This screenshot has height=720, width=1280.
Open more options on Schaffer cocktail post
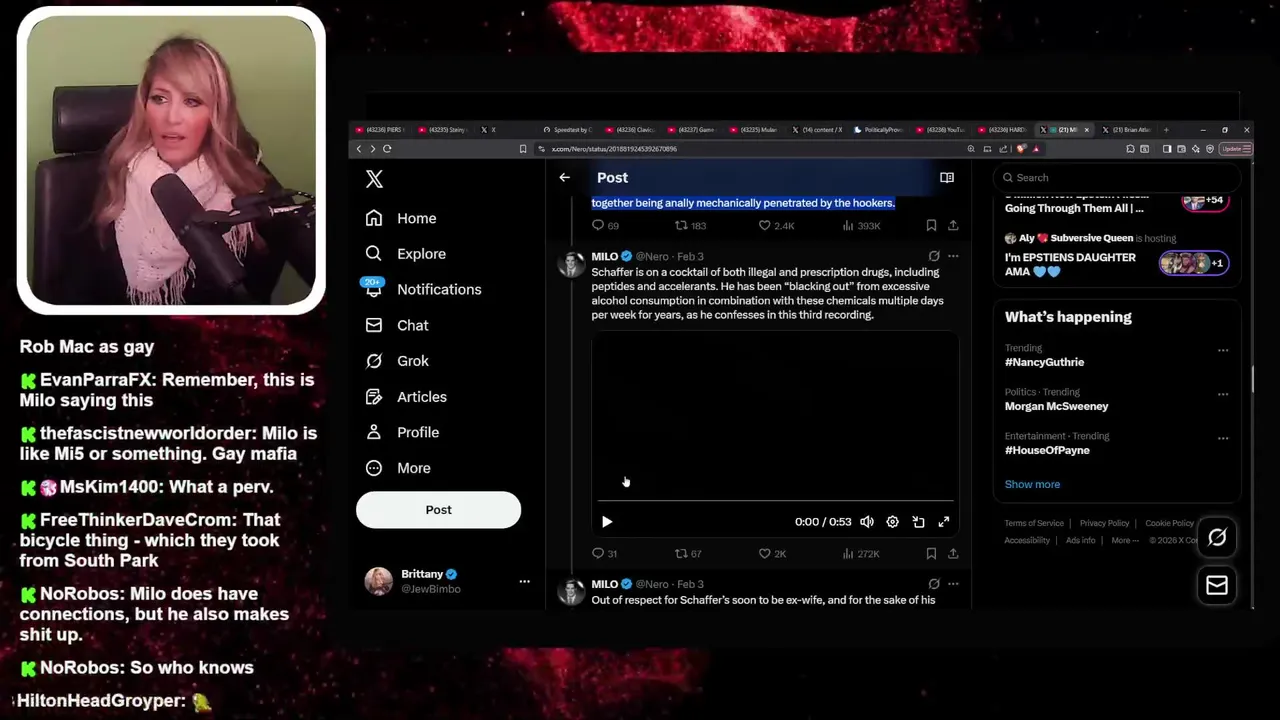tap(953, 256)
